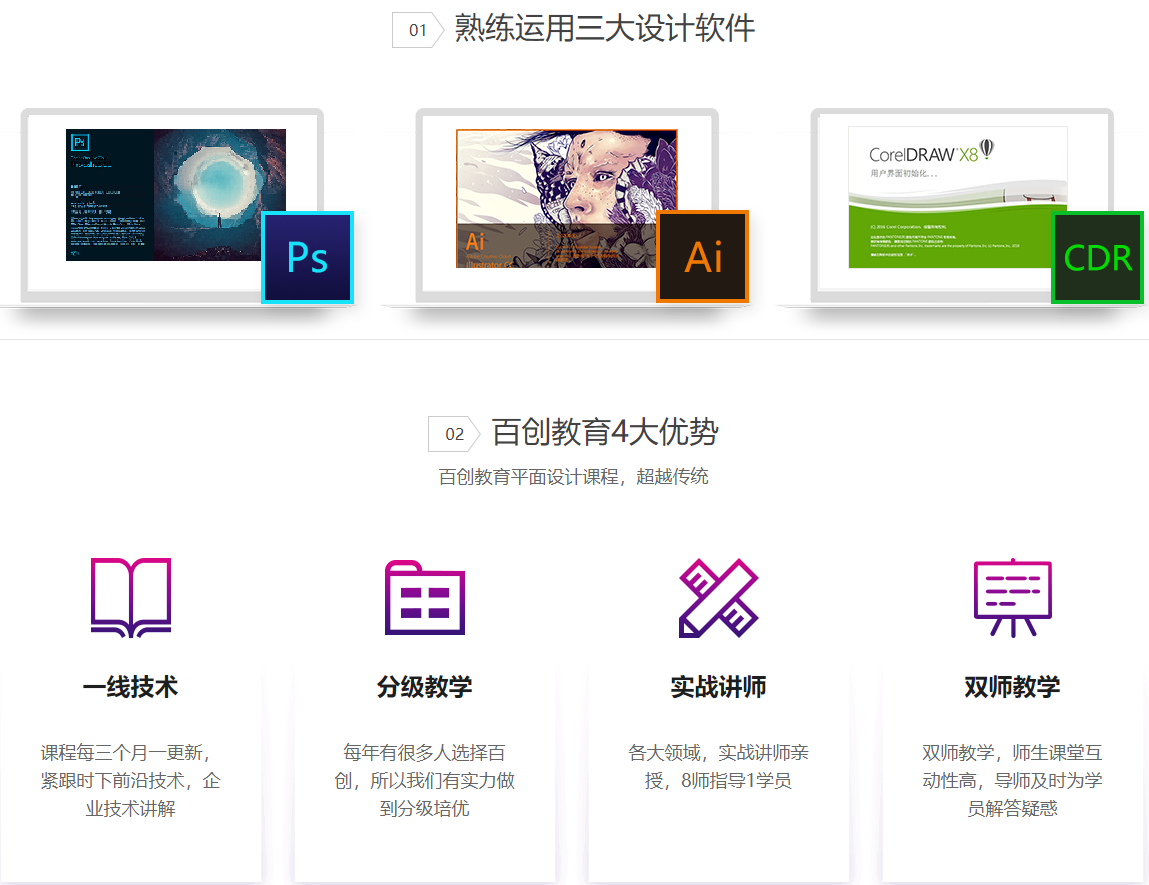
Task: Click the description starting 双师教学，师生课堂互动性高
Action: click(1013, 781)
